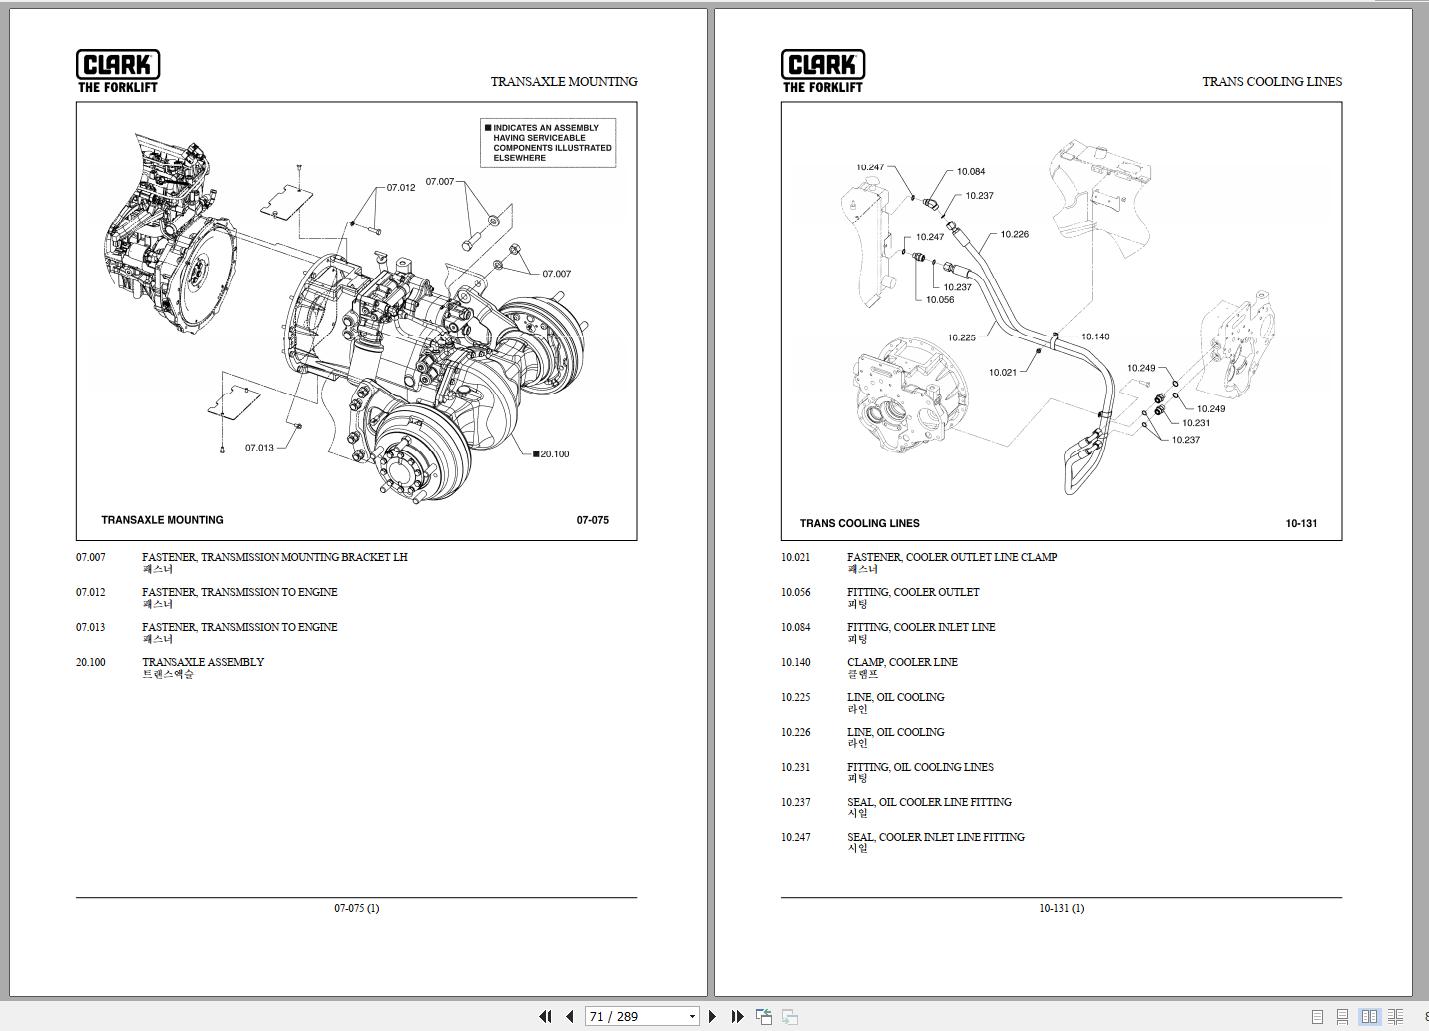Screen dimensions: 1429x1031
Task: Switch to single page view
Action: tap(1317, 1016)
